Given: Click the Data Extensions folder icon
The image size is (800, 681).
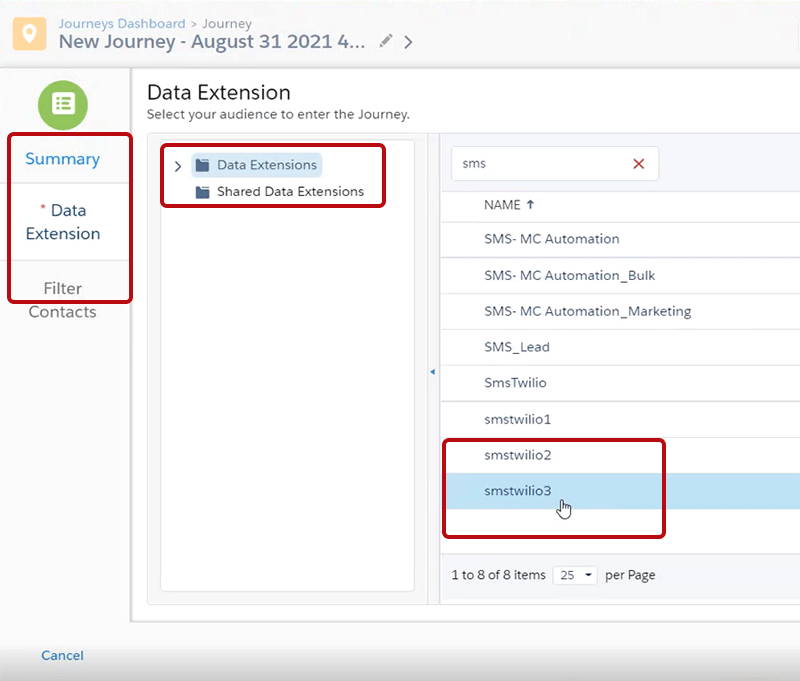Looking at the screenshot, I should 203,166.
